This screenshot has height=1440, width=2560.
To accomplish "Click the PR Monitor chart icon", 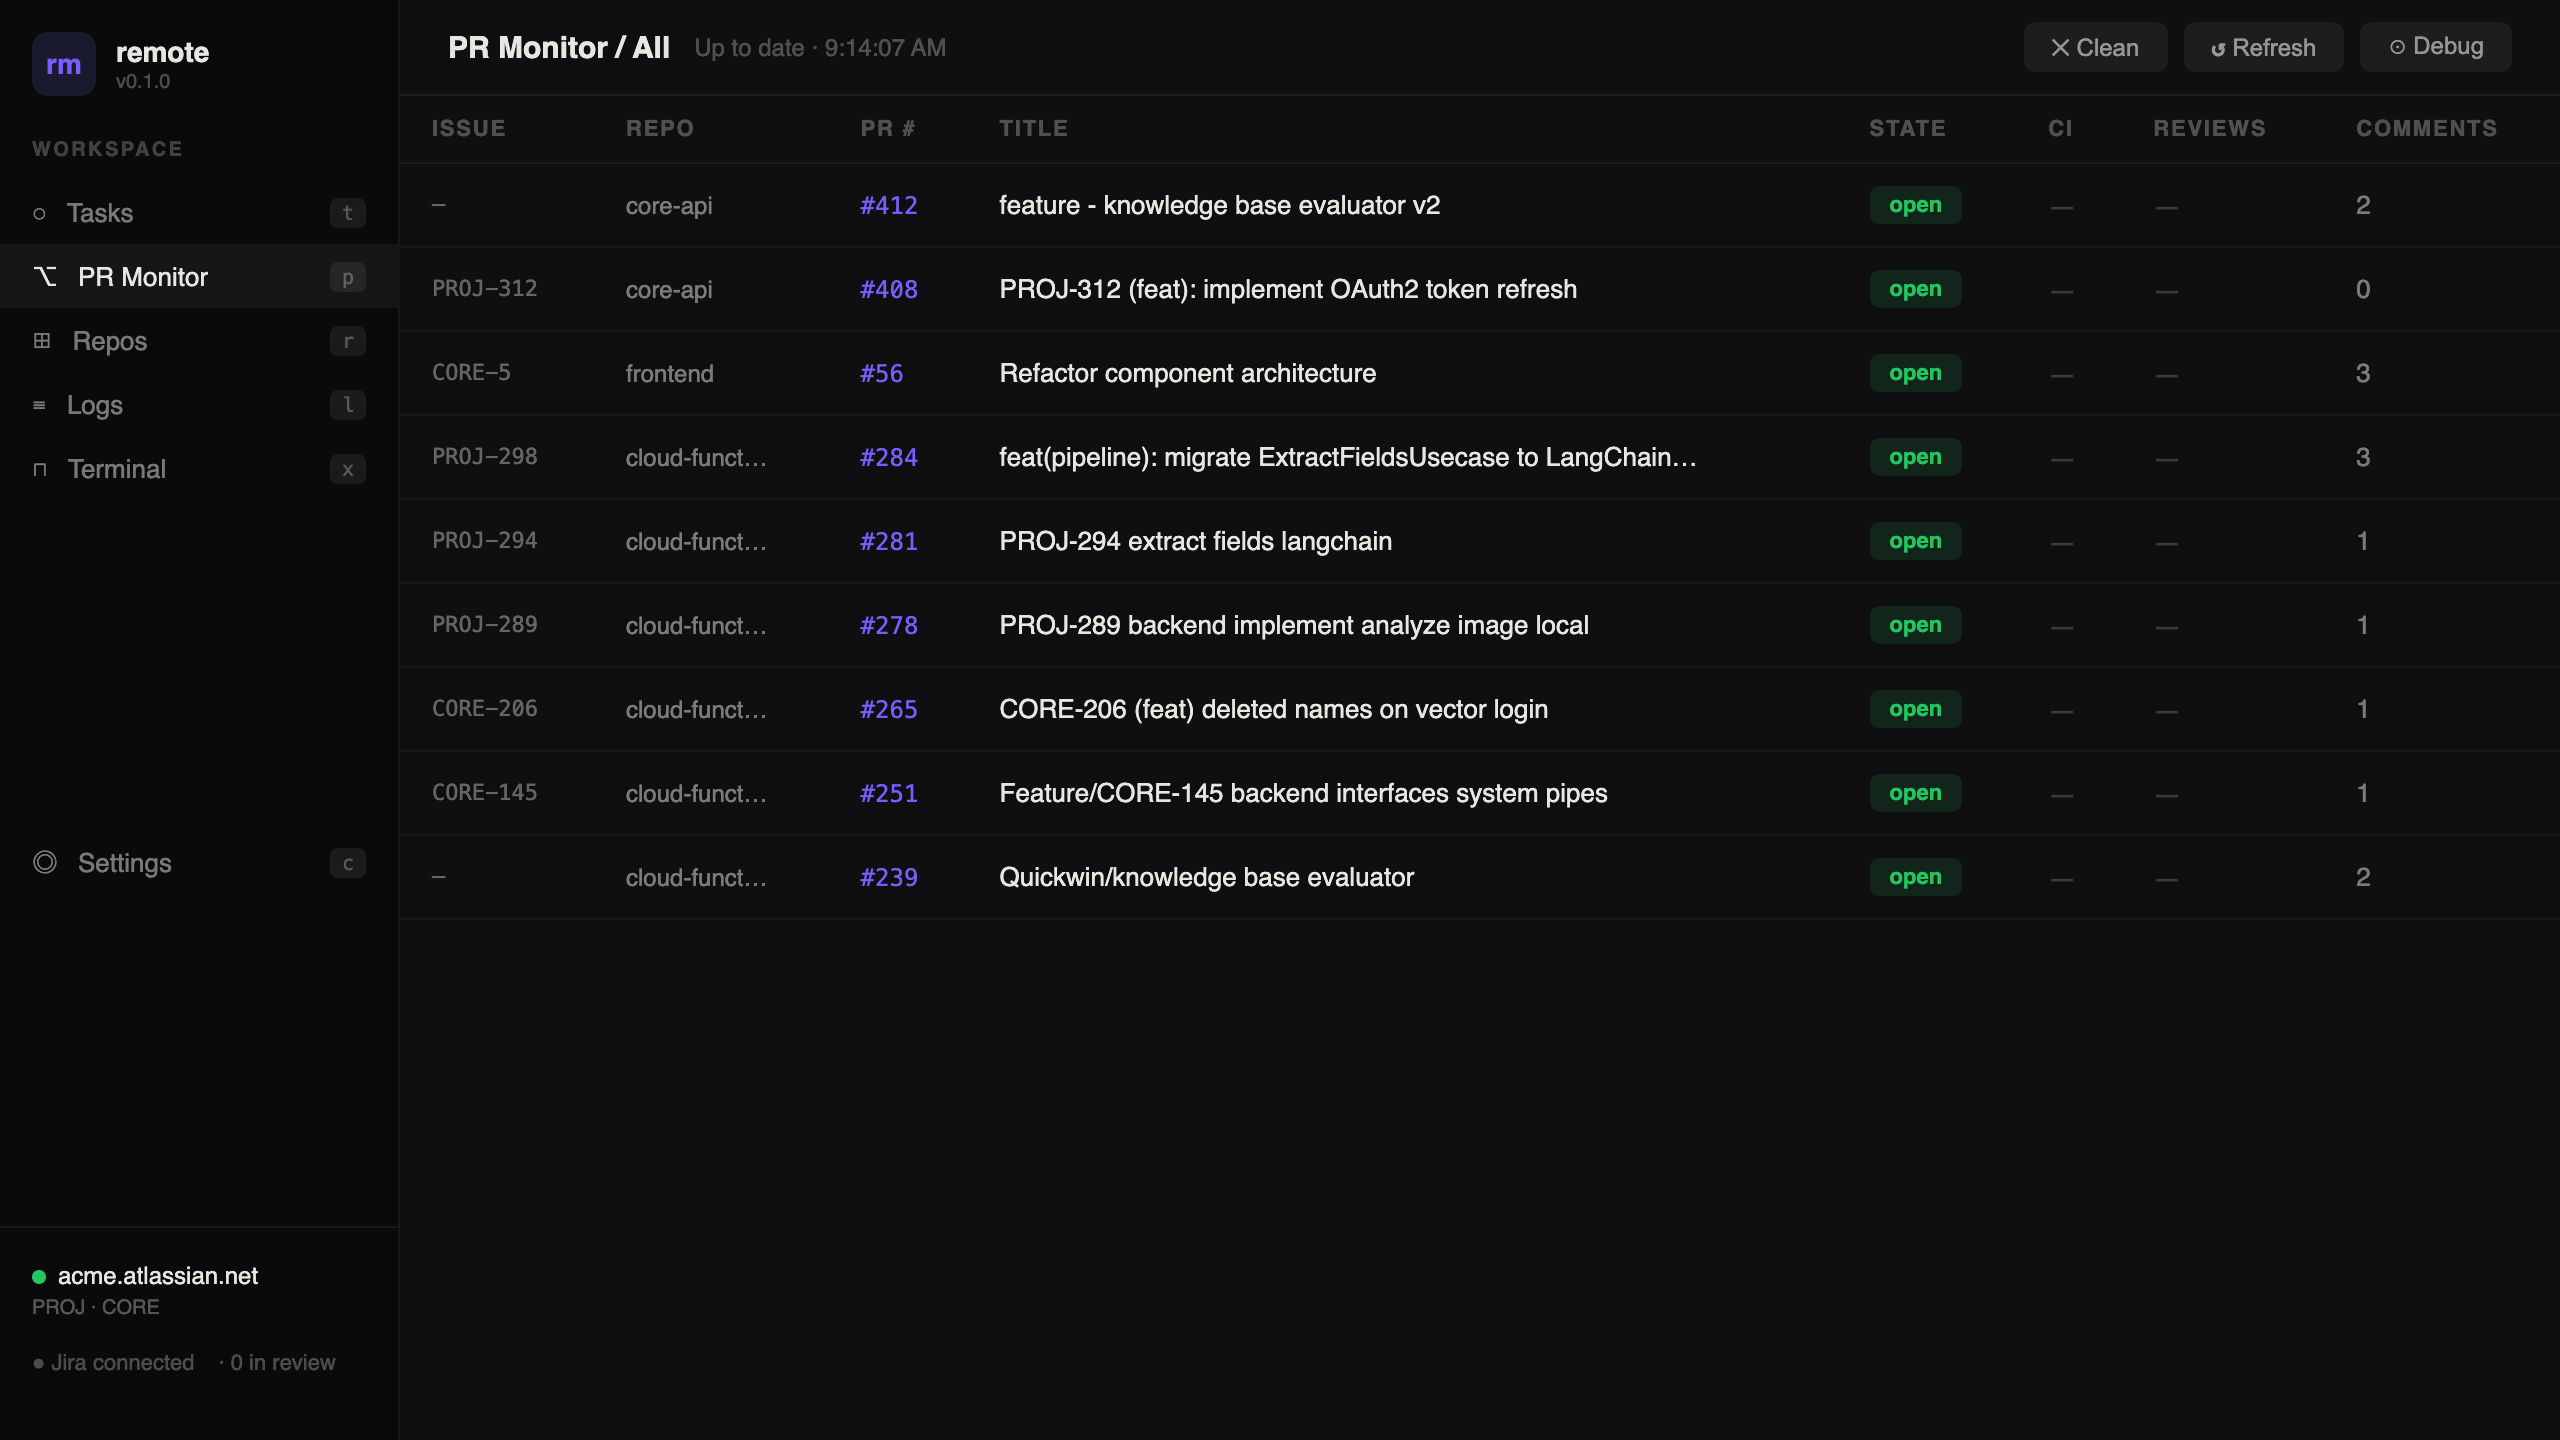I will [45, 277].
